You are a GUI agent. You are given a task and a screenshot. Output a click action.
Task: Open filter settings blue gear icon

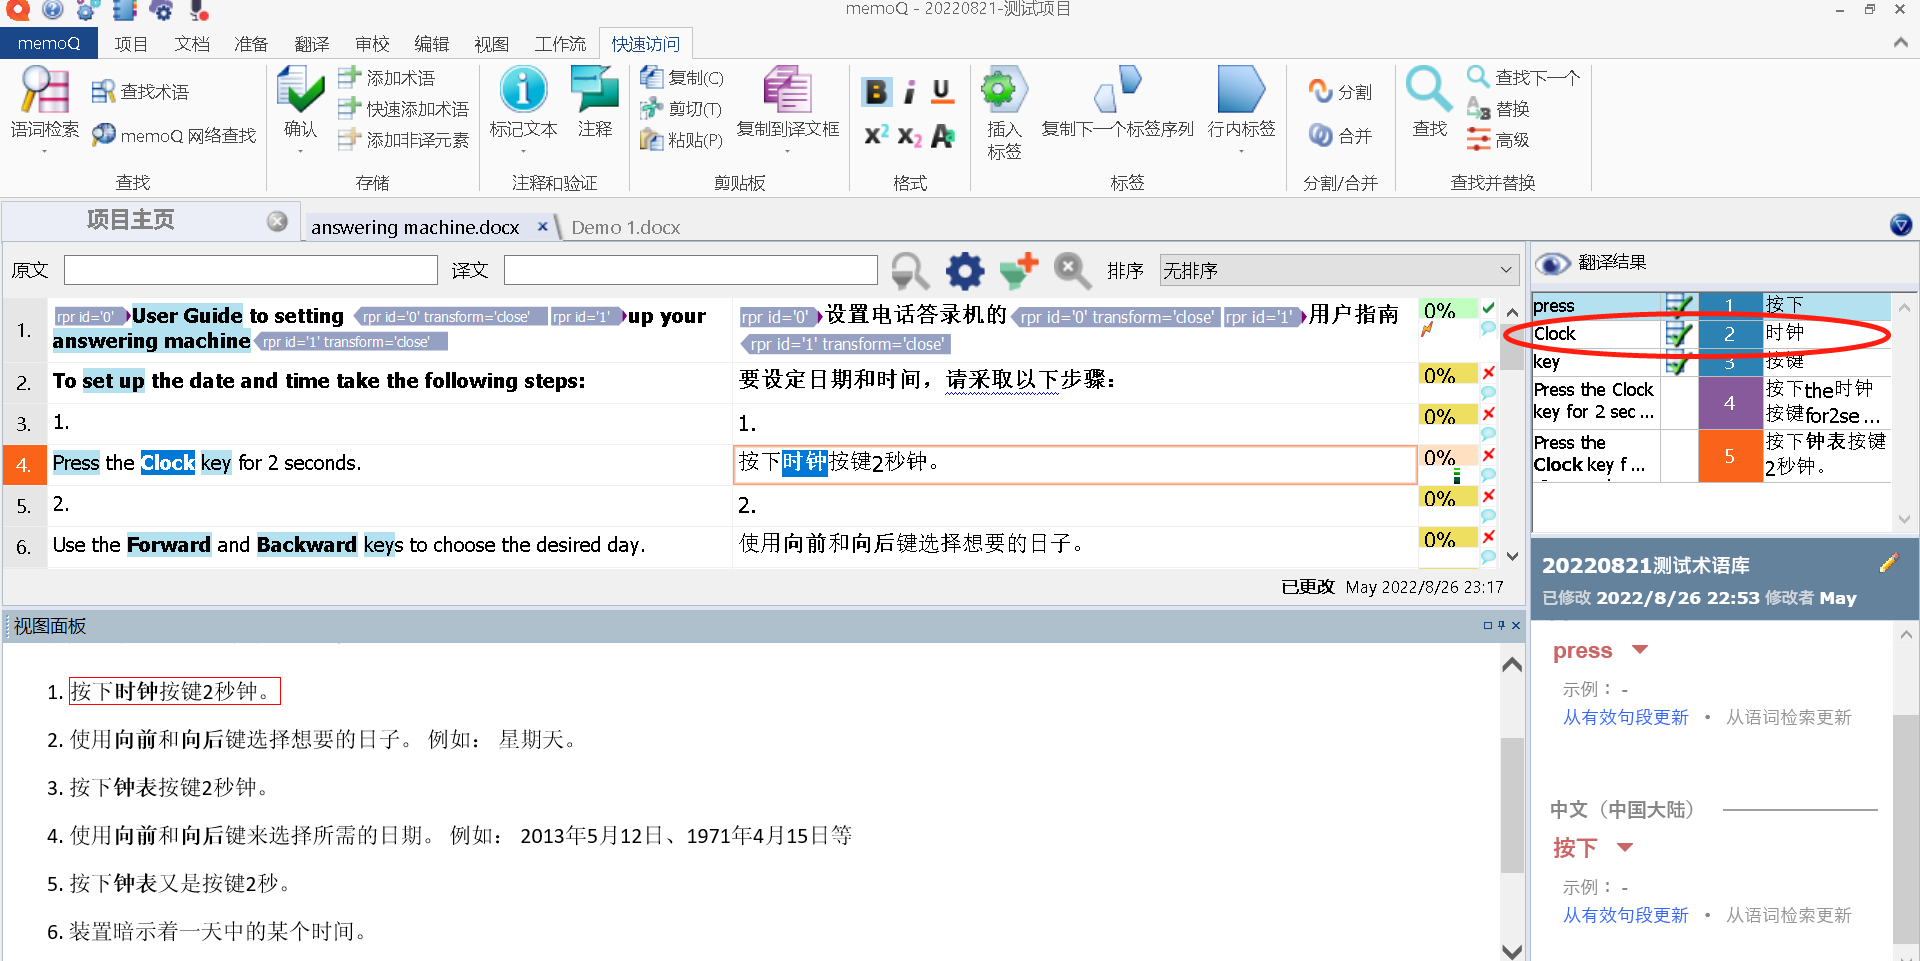point(965,270)
